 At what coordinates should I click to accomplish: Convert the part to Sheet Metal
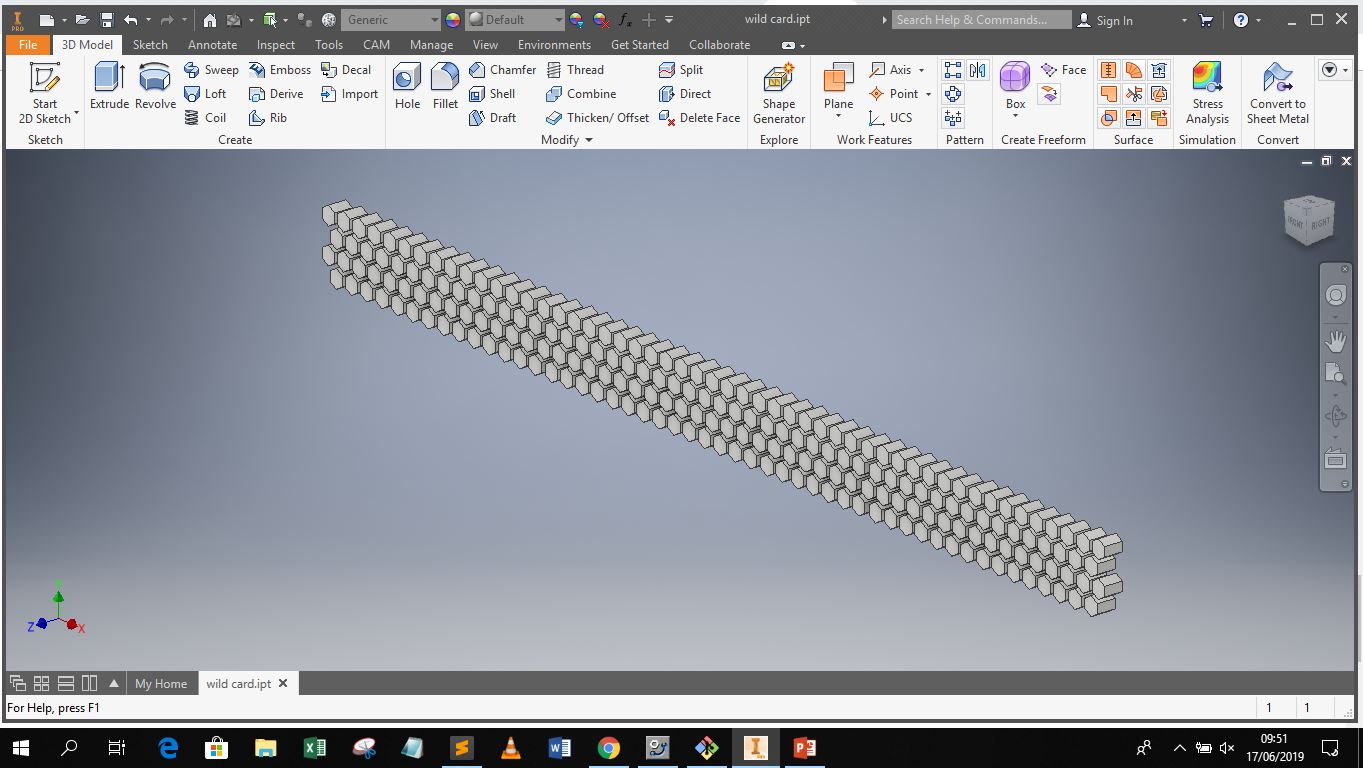tap(1278, 93)
